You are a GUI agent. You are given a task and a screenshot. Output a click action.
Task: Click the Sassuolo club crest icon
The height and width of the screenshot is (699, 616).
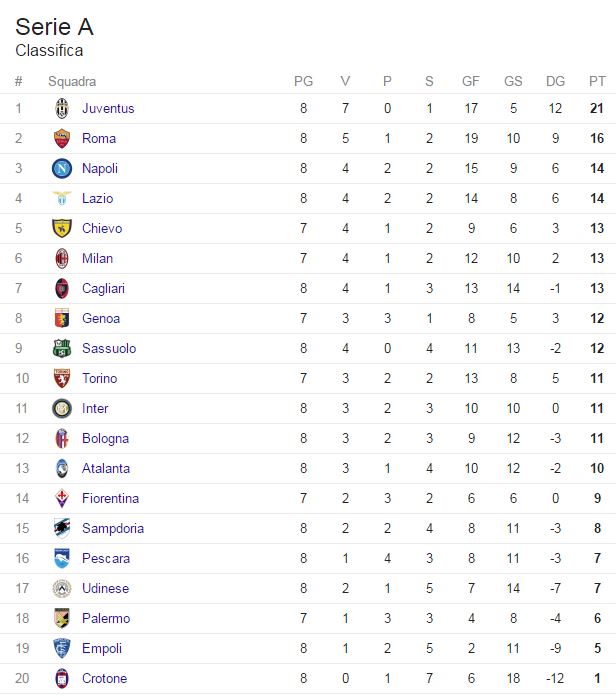coord(62,348)
